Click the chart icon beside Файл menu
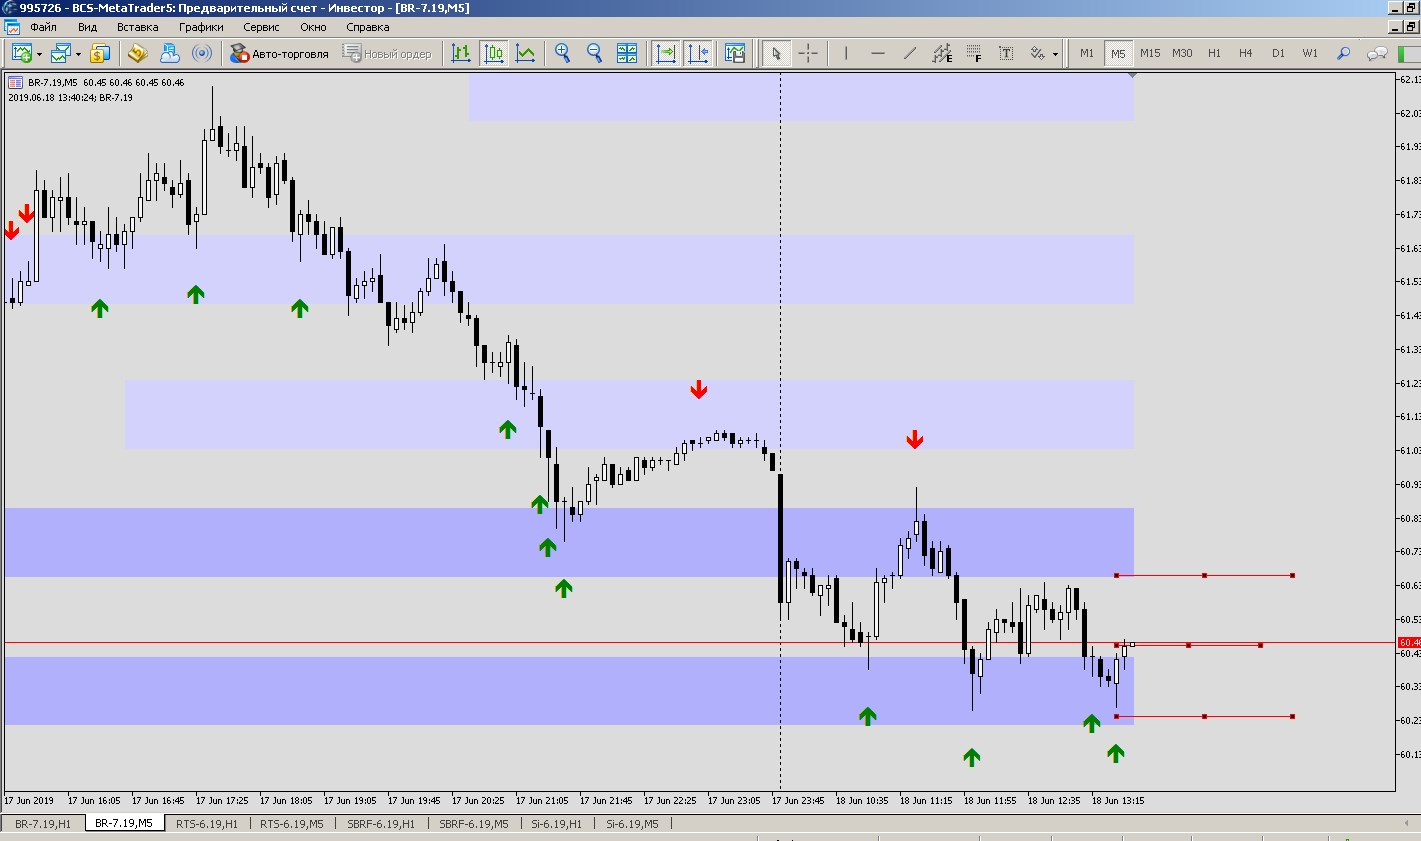The height and width of the screenshot is (841, 1421). click(11, 27)
